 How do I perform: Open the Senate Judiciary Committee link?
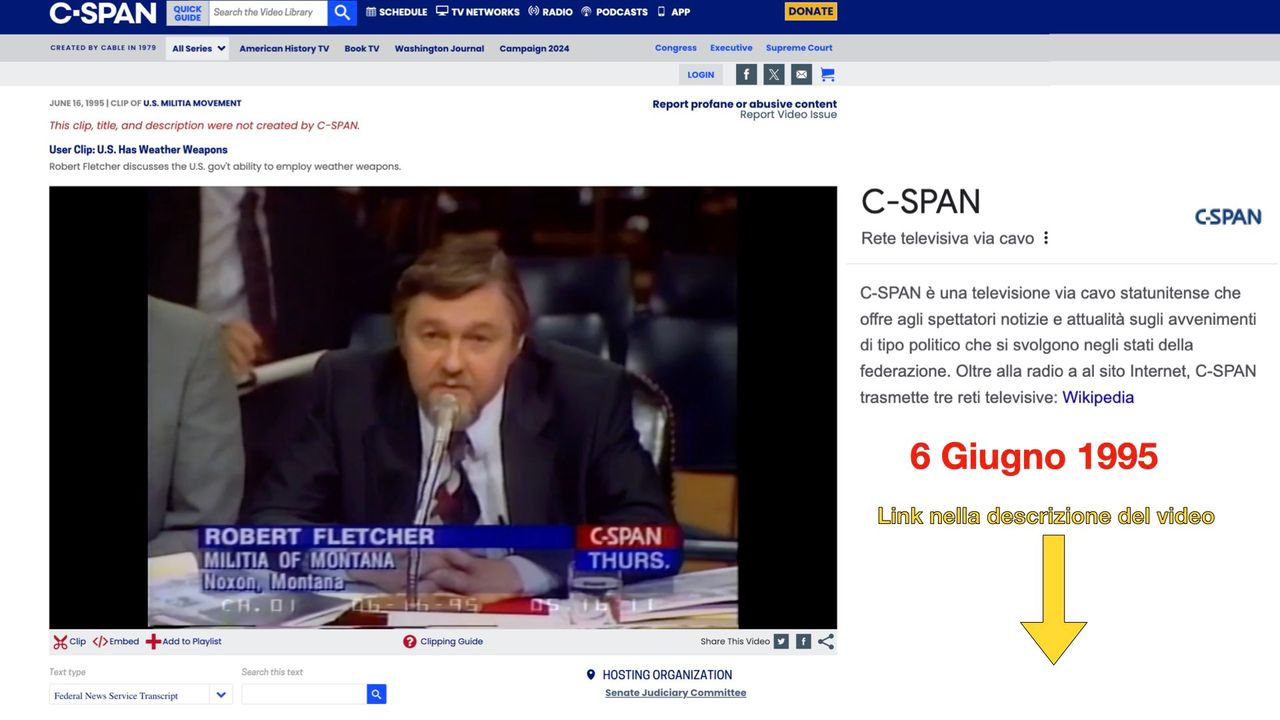(675, 693)
